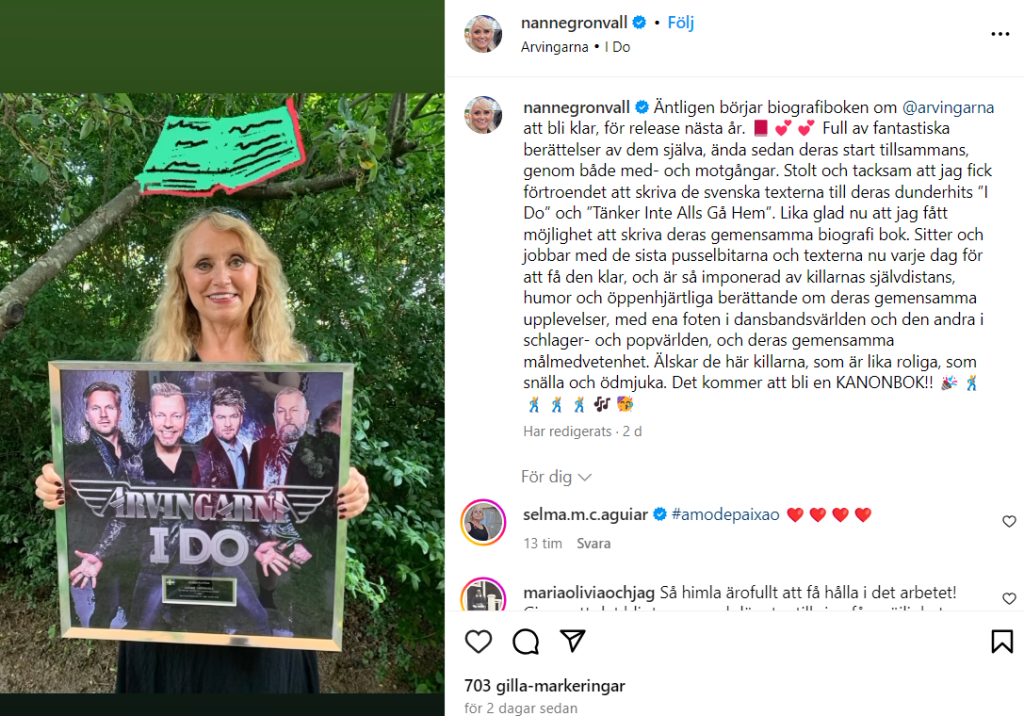Open the @arvingarna mention link
The width and height of the screenshot is (1024, 716).
948,107
